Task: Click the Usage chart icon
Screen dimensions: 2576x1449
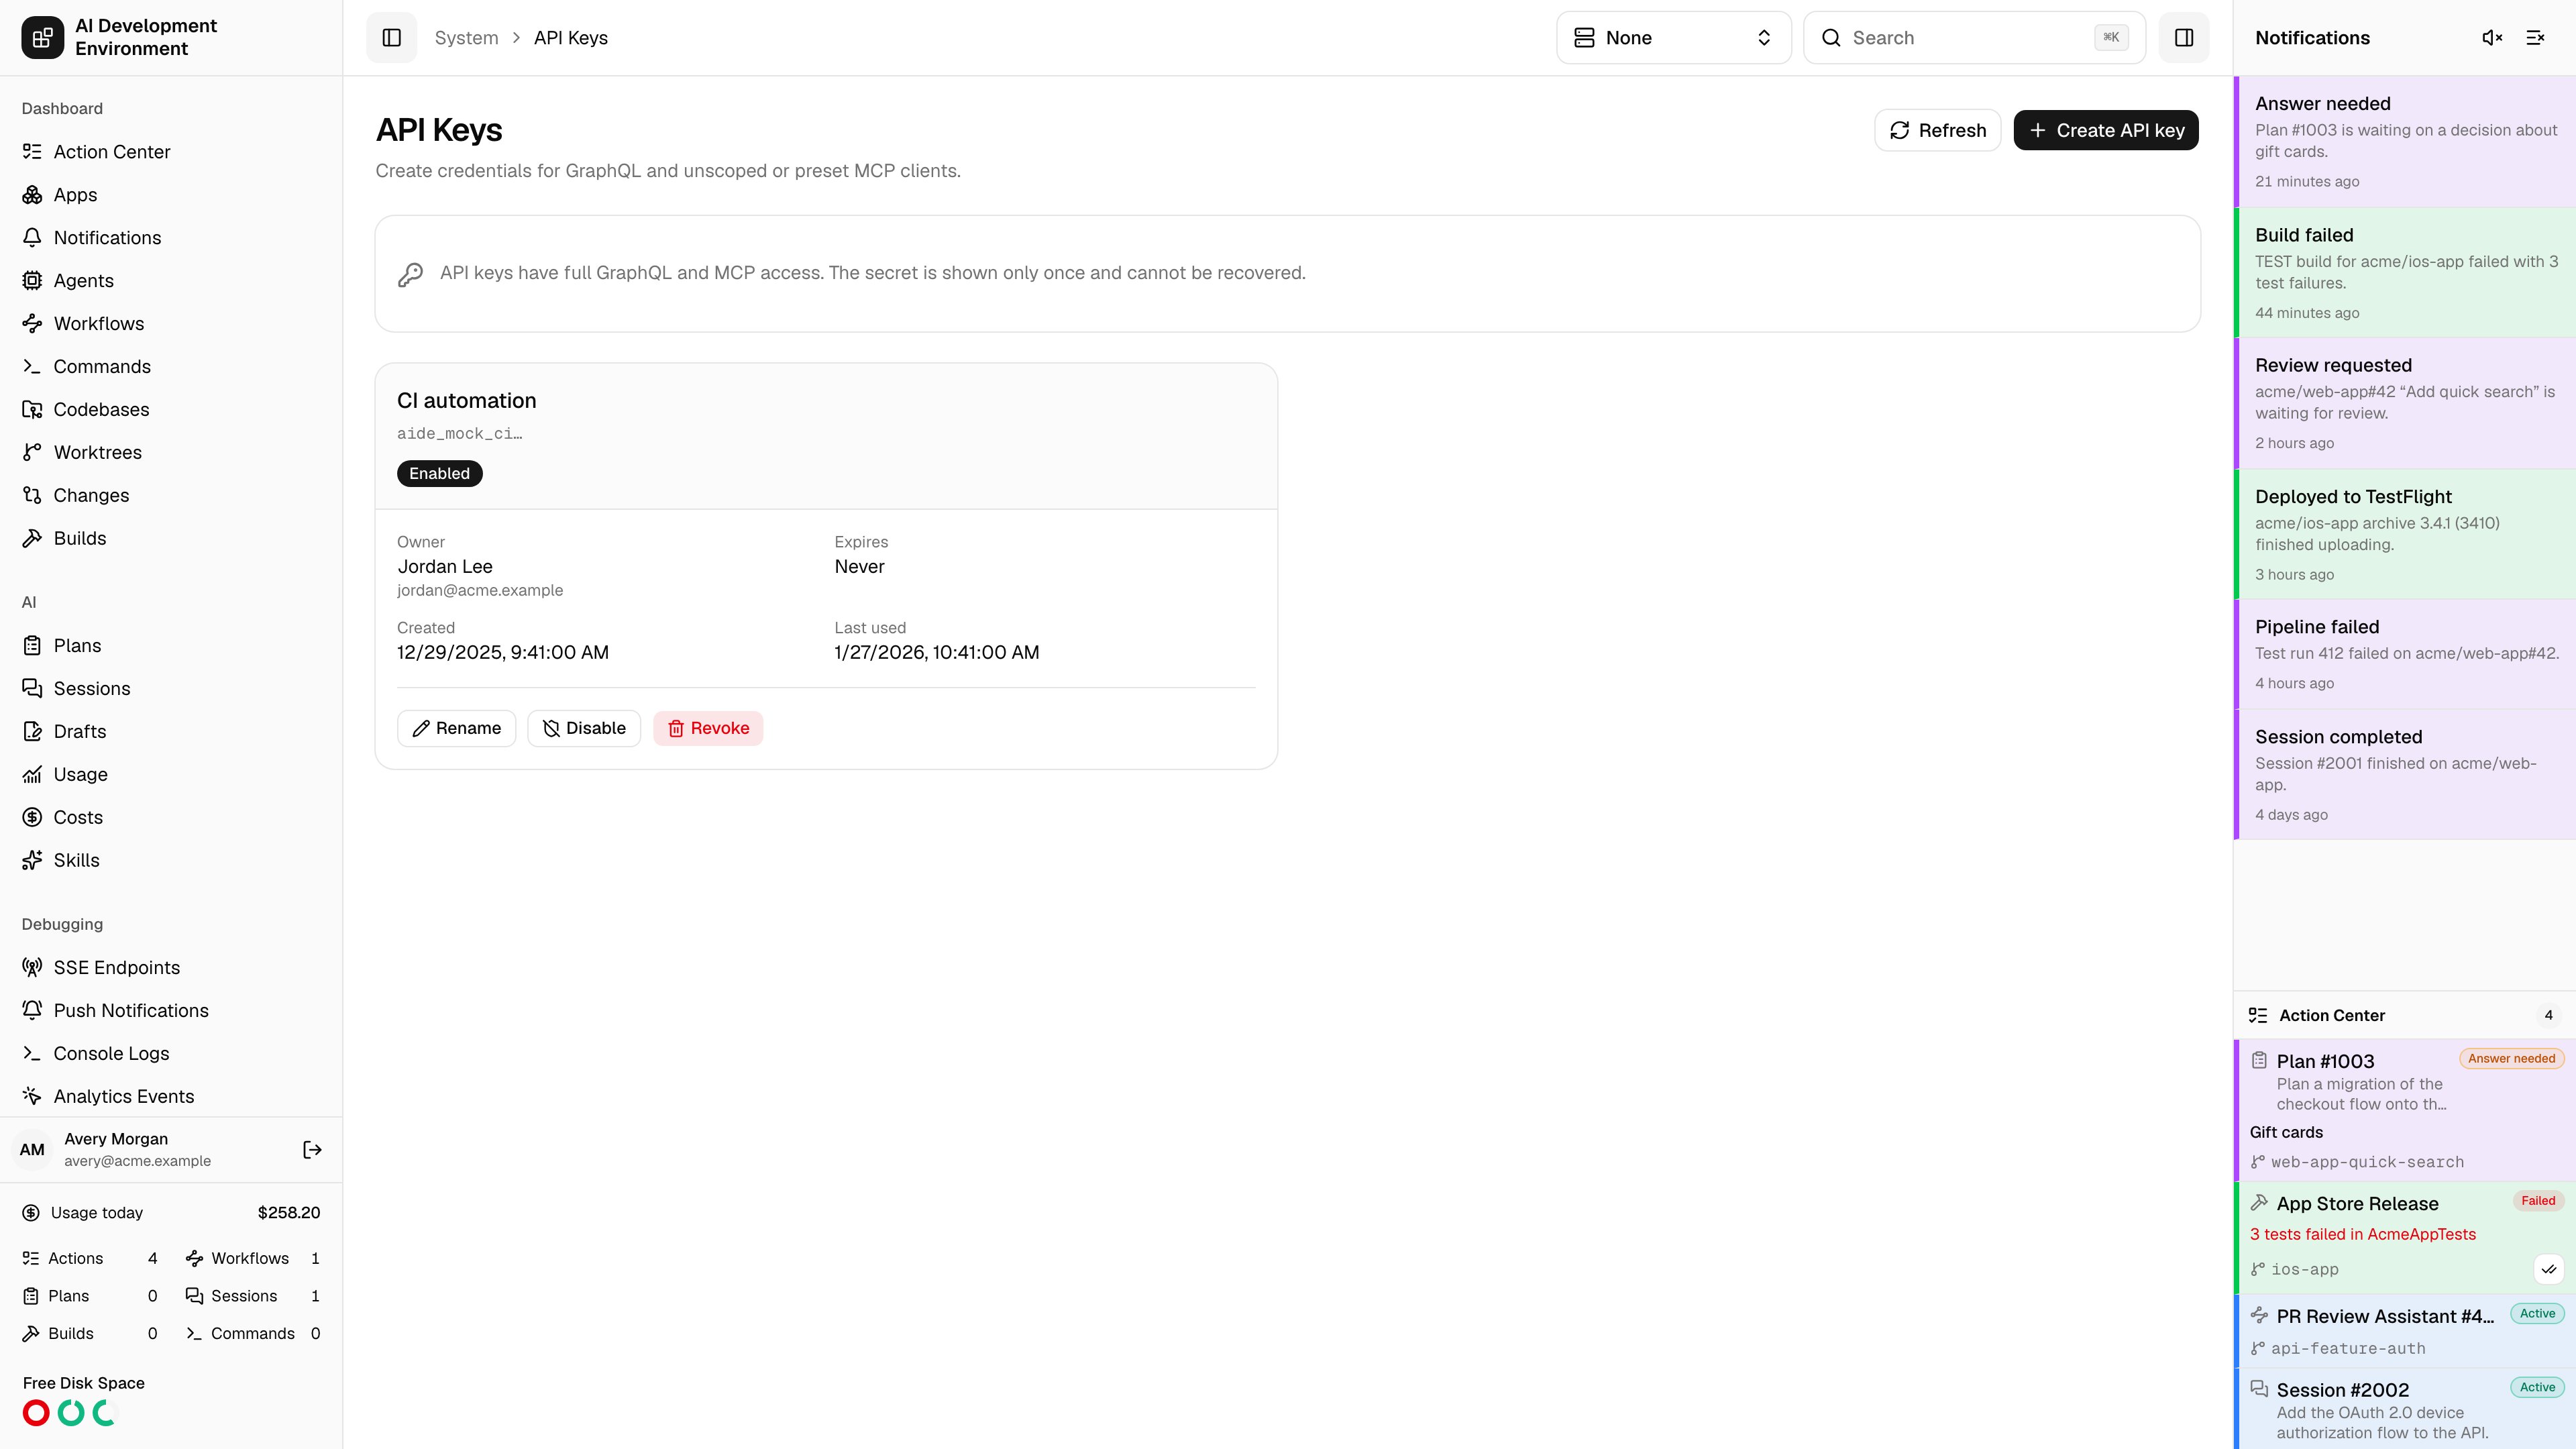Action: click(x=32, y=774)
